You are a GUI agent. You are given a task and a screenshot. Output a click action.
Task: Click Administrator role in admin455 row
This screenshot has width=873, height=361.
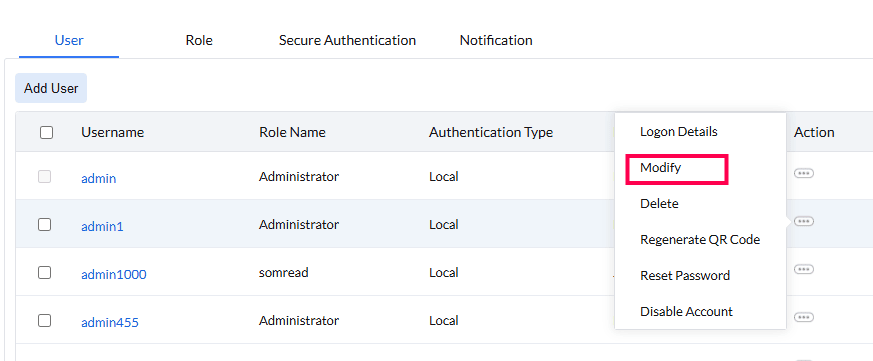299,320
